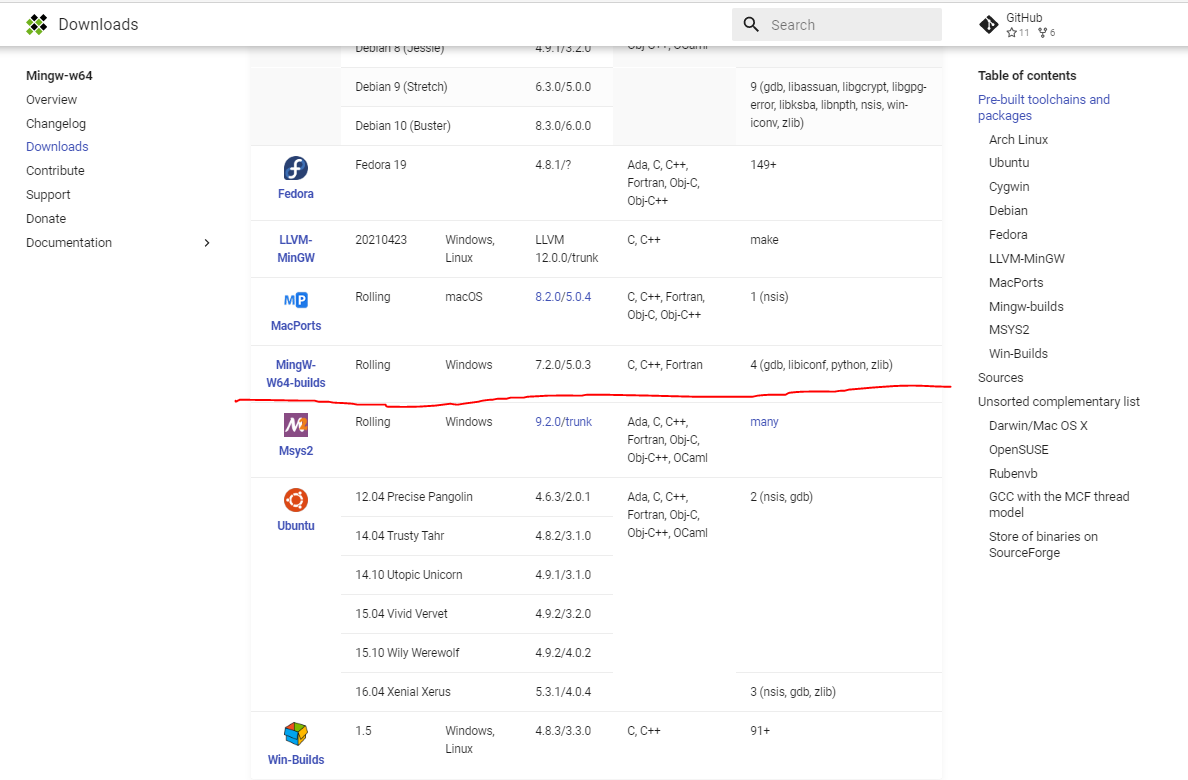The height and width of the screenshot is (780, 1188).
Task: Click the 8.2.0/5.0.4 version link
Action: pos(563,297)
